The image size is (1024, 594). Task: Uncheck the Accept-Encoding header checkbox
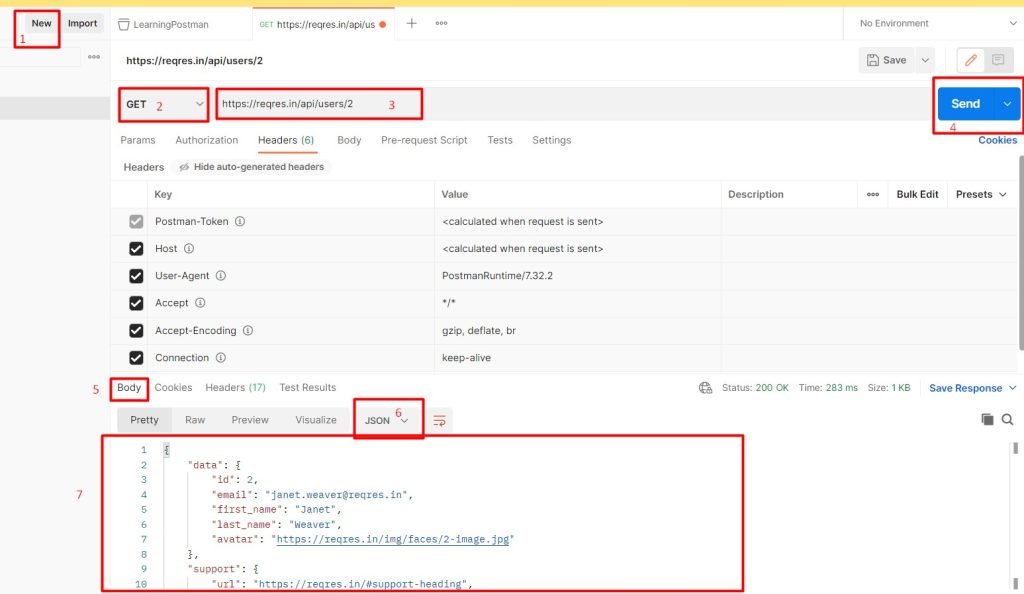pyautogui.click(x=137, y=331)
